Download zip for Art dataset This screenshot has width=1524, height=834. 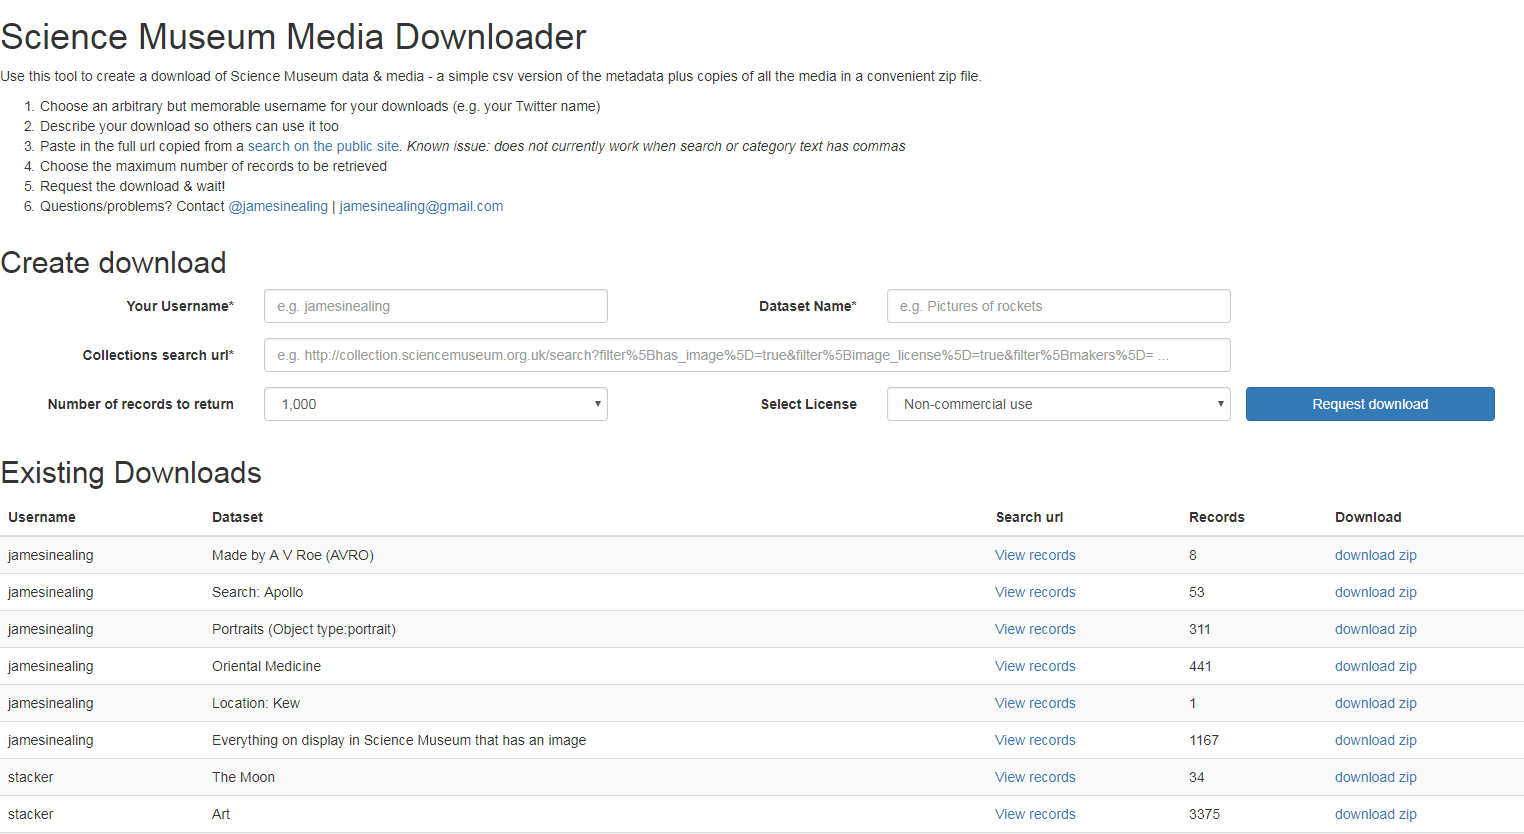tap(1376, 814)
